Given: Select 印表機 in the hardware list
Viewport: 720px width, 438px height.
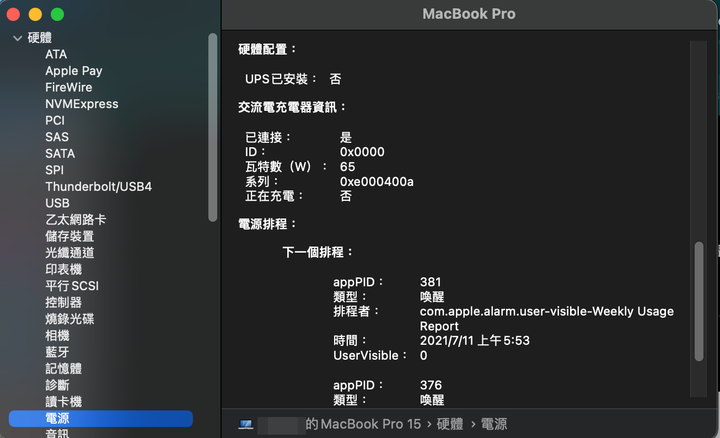Looking at the screenshot, I should [63, 270].
